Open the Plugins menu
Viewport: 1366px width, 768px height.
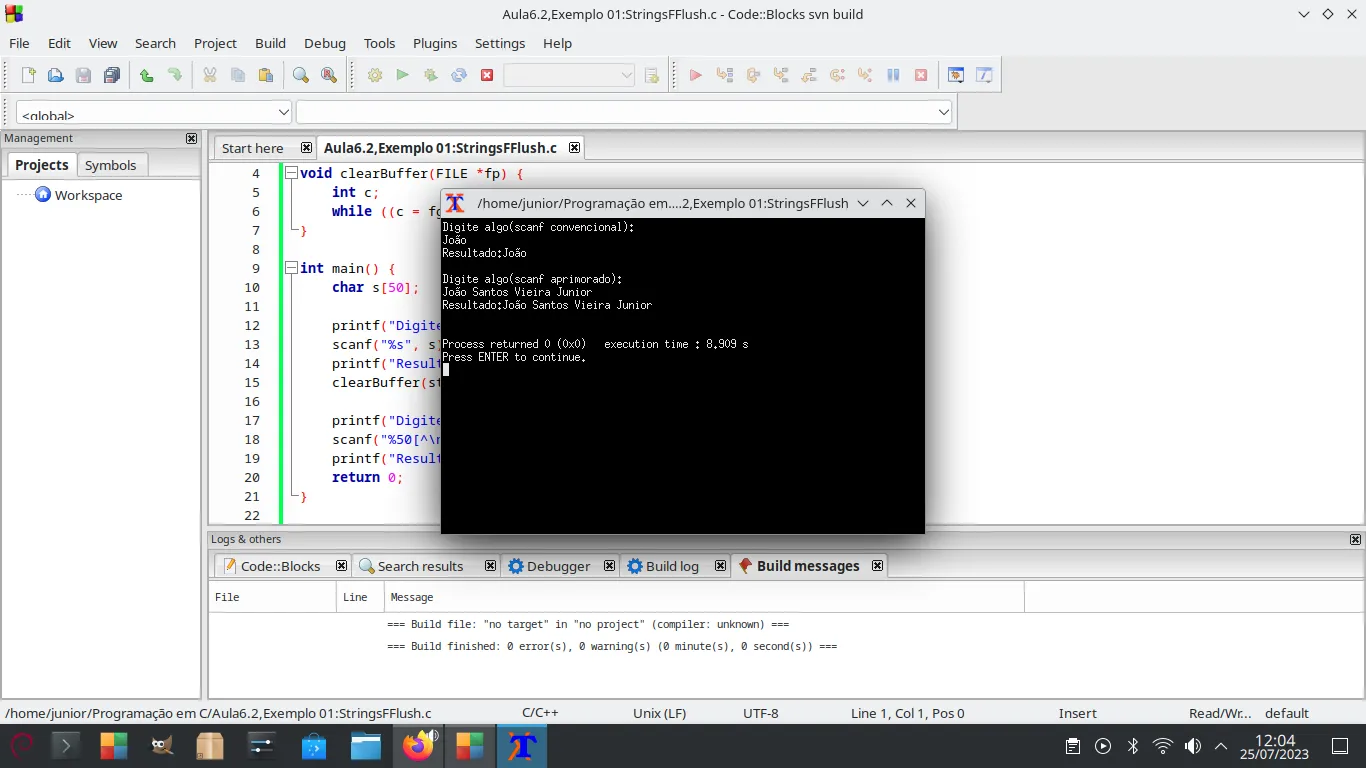(x=434, y=43)
